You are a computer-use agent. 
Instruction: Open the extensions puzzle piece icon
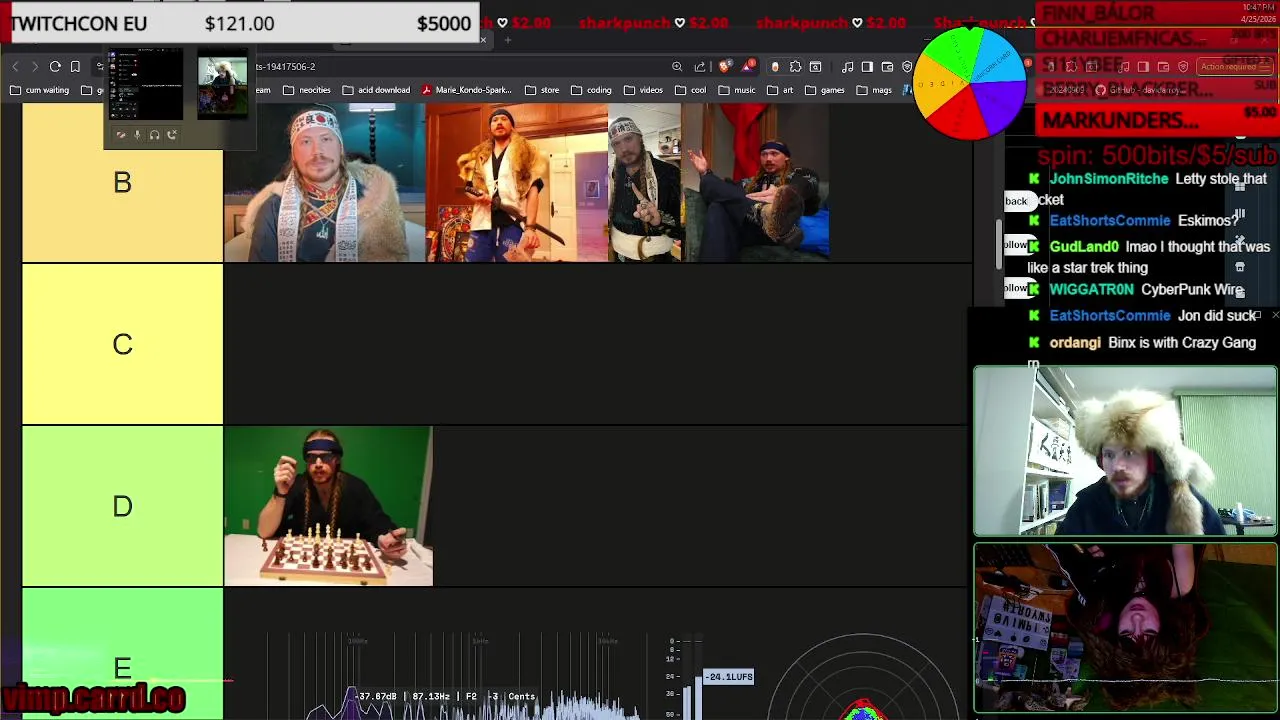tap(795, 67)
